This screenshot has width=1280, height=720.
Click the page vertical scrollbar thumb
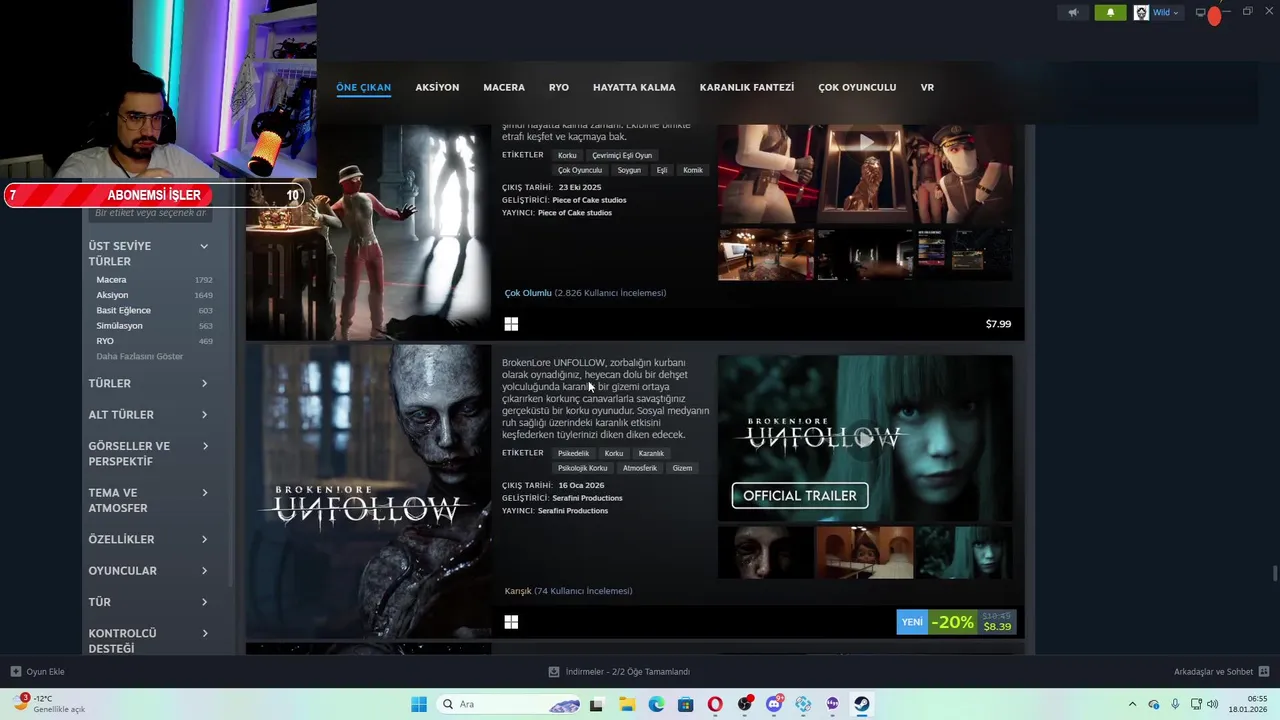coord(1274,573)
